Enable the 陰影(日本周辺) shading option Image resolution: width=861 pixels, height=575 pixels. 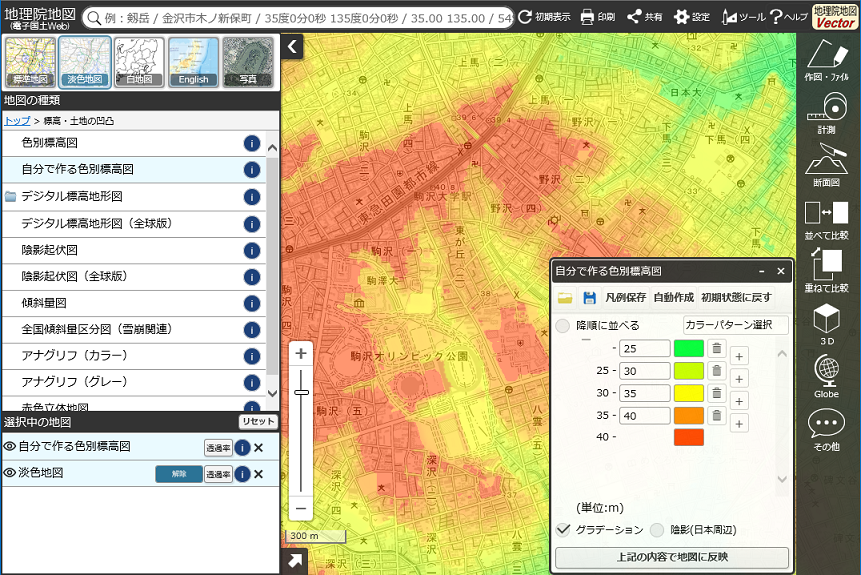(657, 530)
